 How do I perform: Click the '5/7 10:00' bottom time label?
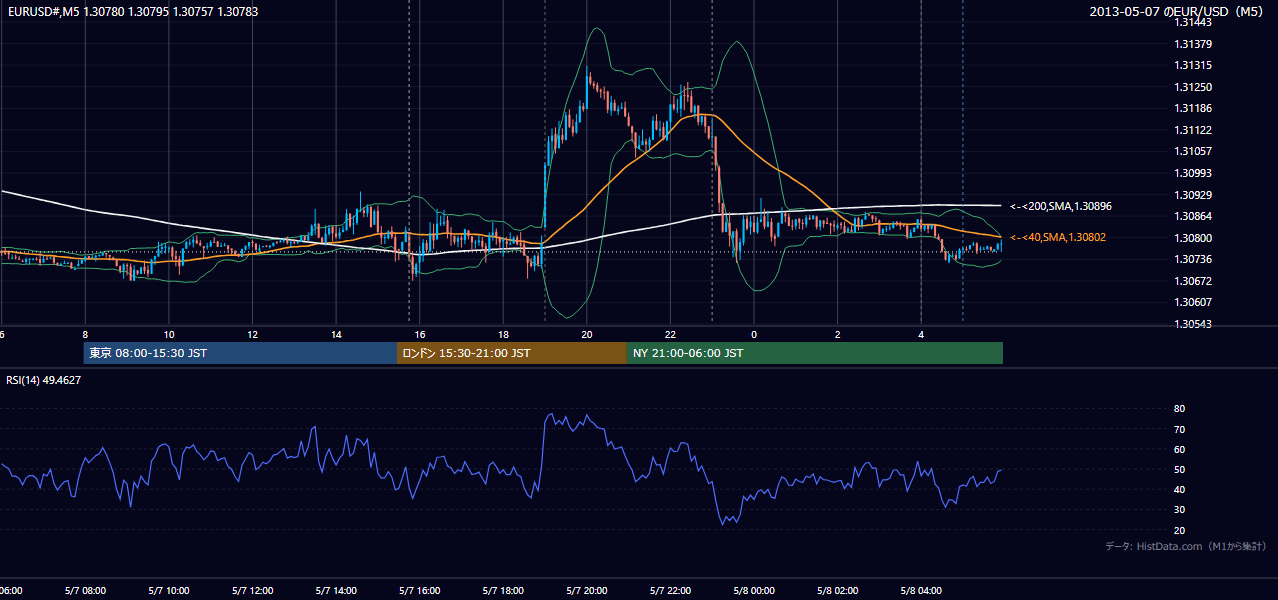coord(169,591)
